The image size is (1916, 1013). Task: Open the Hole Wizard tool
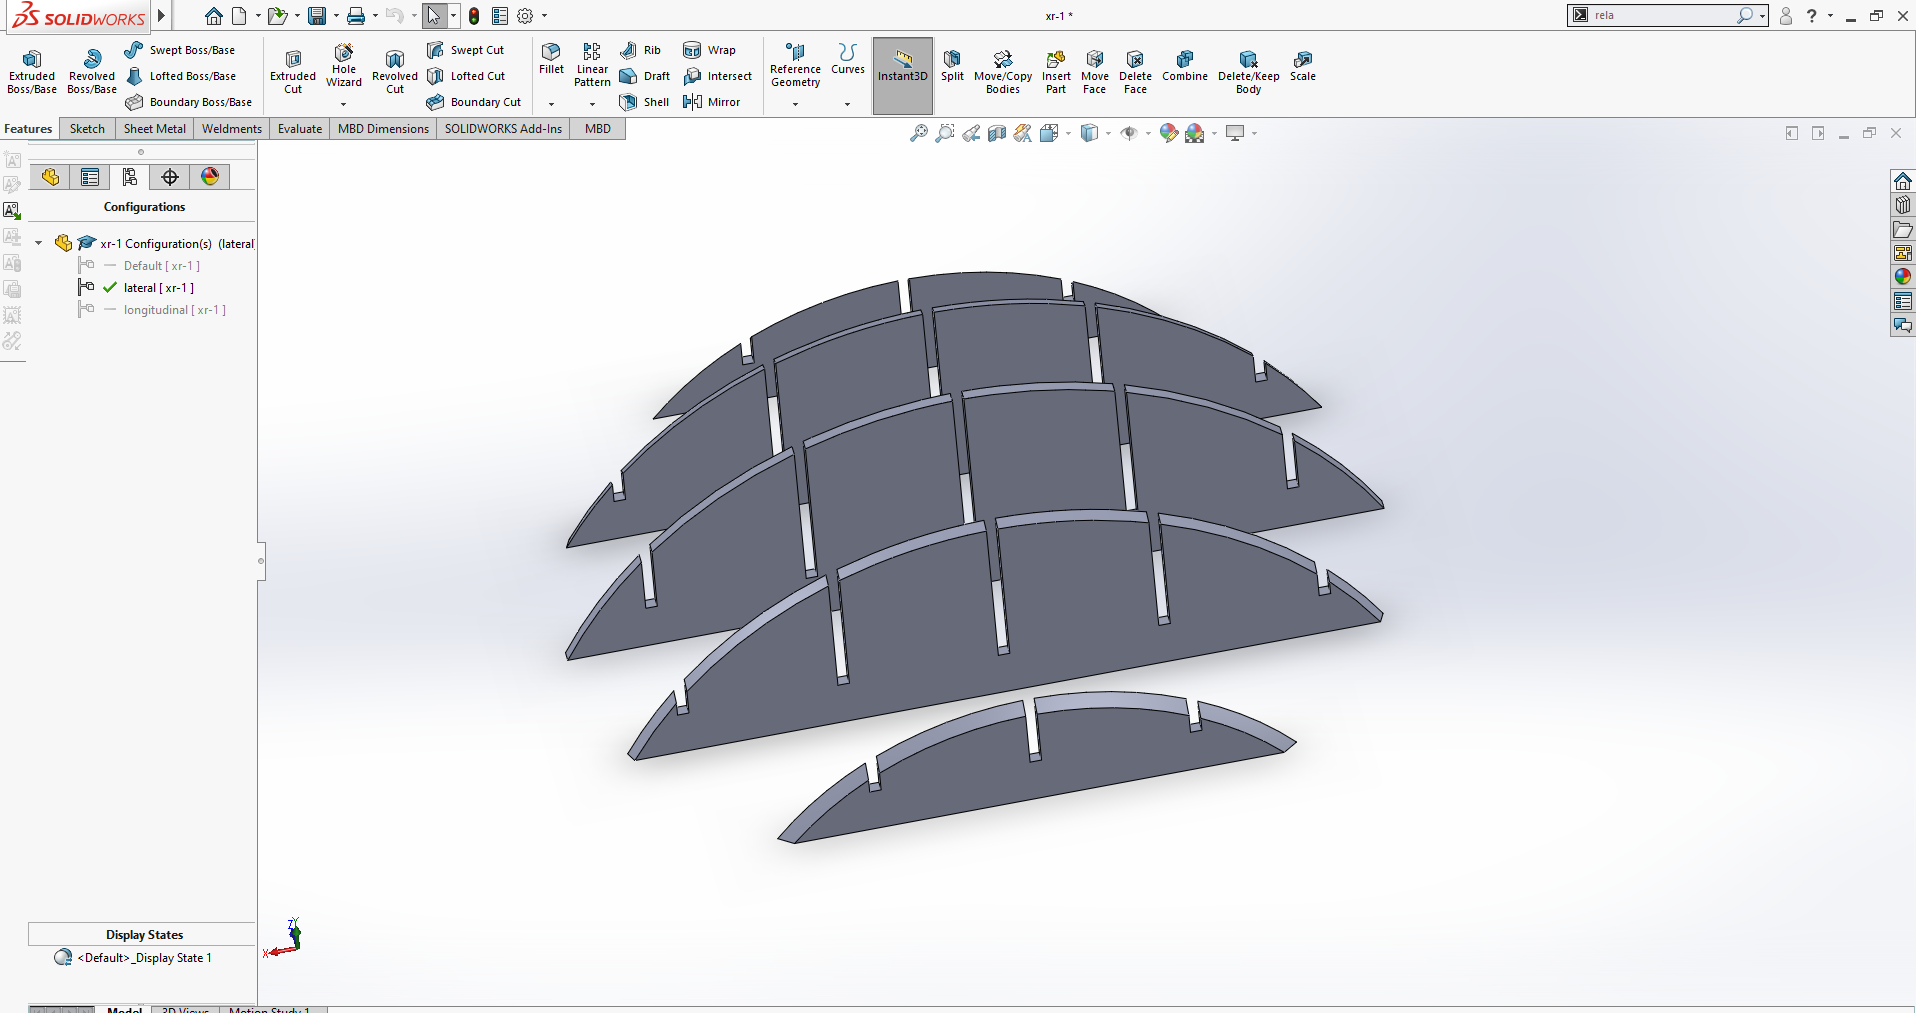(344, 66)
